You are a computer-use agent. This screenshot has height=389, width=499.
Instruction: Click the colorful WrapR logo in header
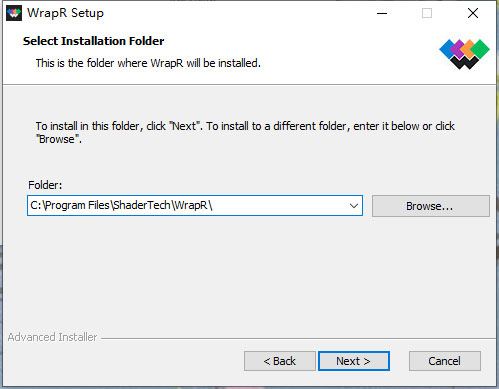click(464, 54)
